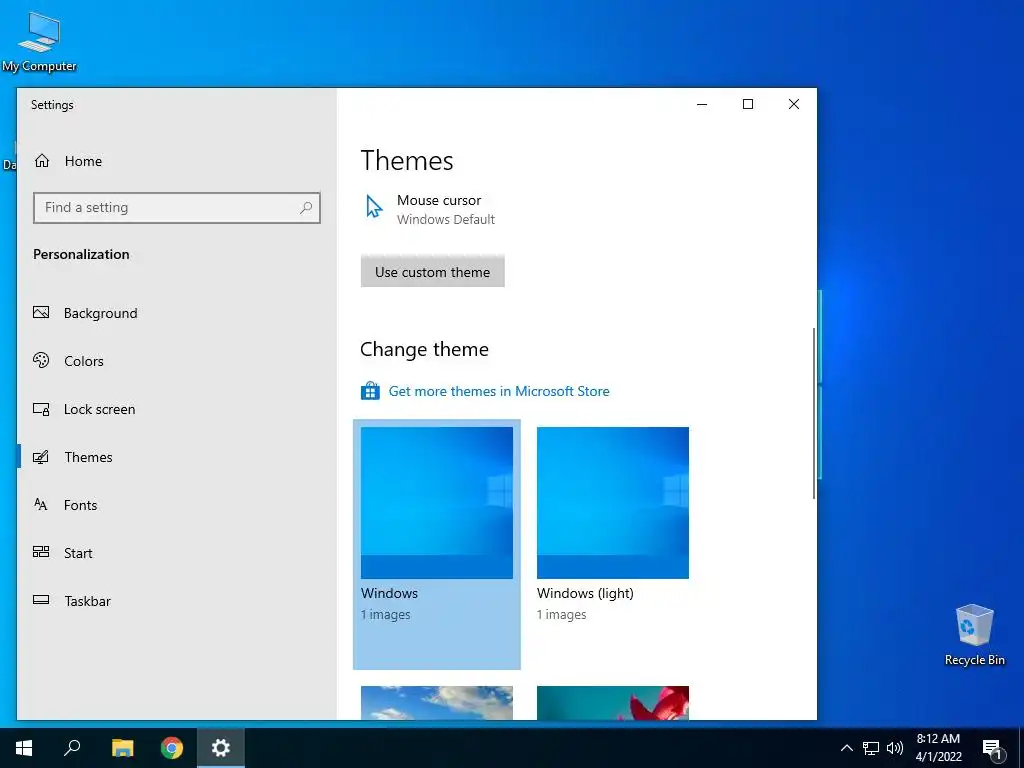The image size is (1024, 768).
Task: Select My Computer desktop icon
Action: coord(39,42)
